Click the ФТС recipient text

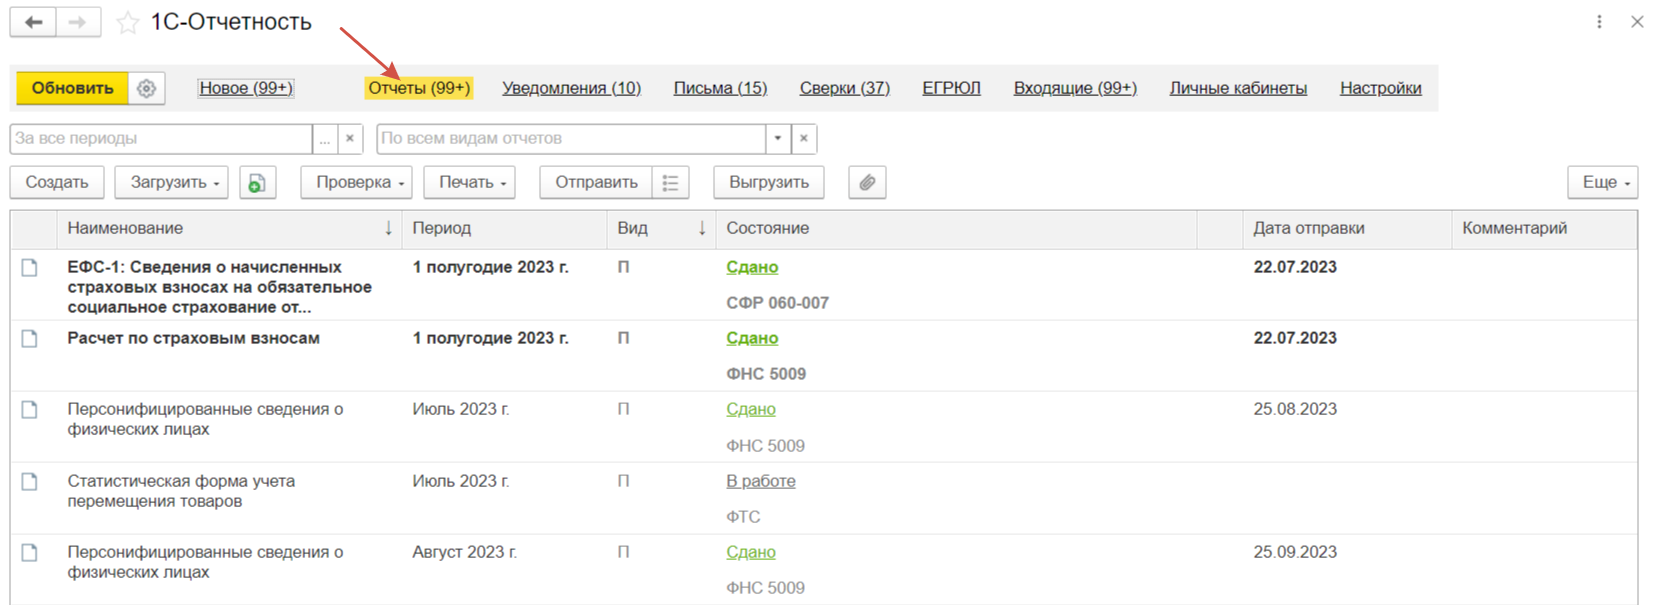[x=743, y=517]
